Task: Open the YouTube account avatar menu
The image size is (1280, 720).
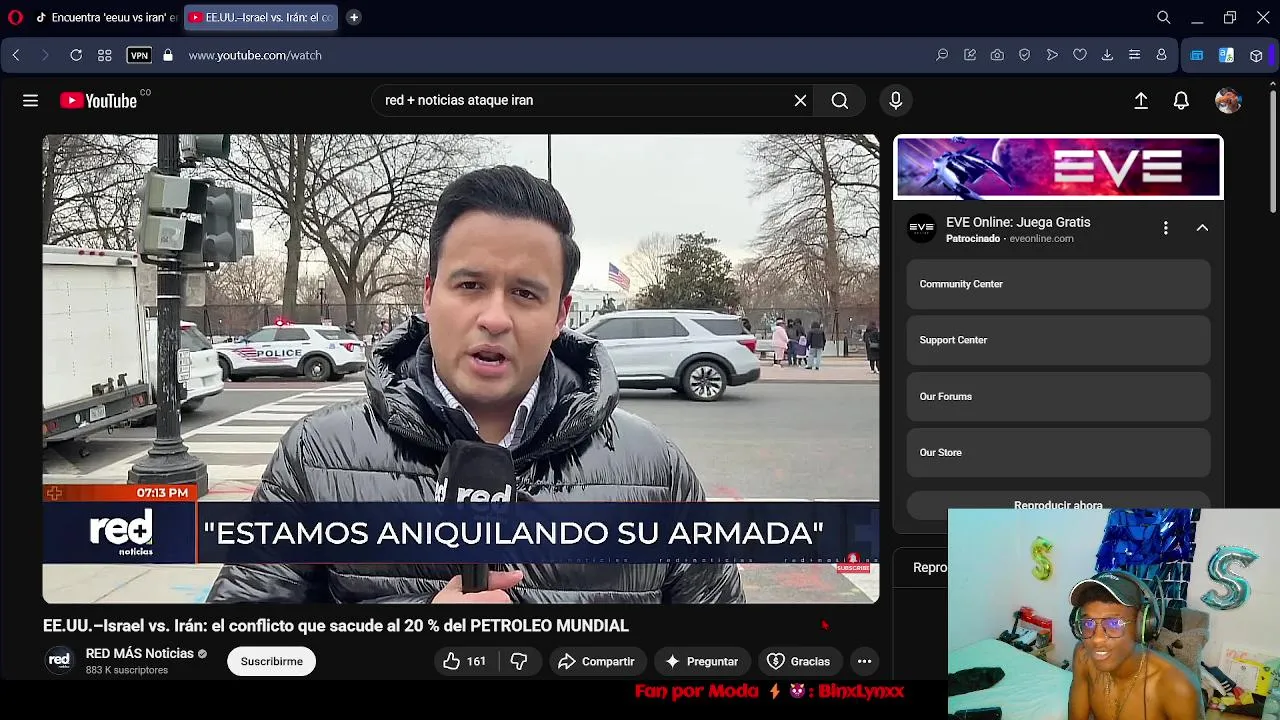Action: coord(1228,100)
